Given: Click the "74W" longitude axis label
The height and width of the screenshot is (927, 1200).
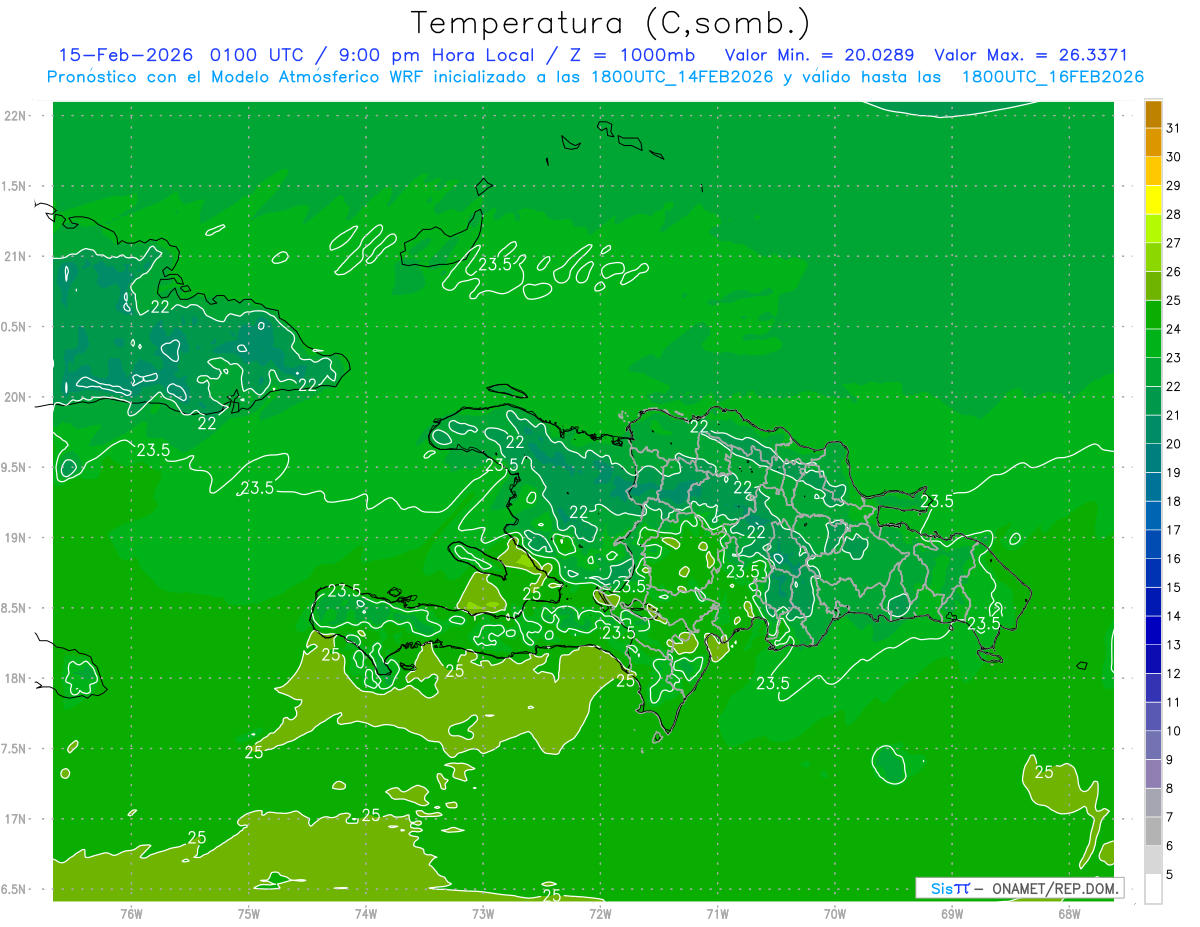Looking at the screenshot, I should click(366, 913).
